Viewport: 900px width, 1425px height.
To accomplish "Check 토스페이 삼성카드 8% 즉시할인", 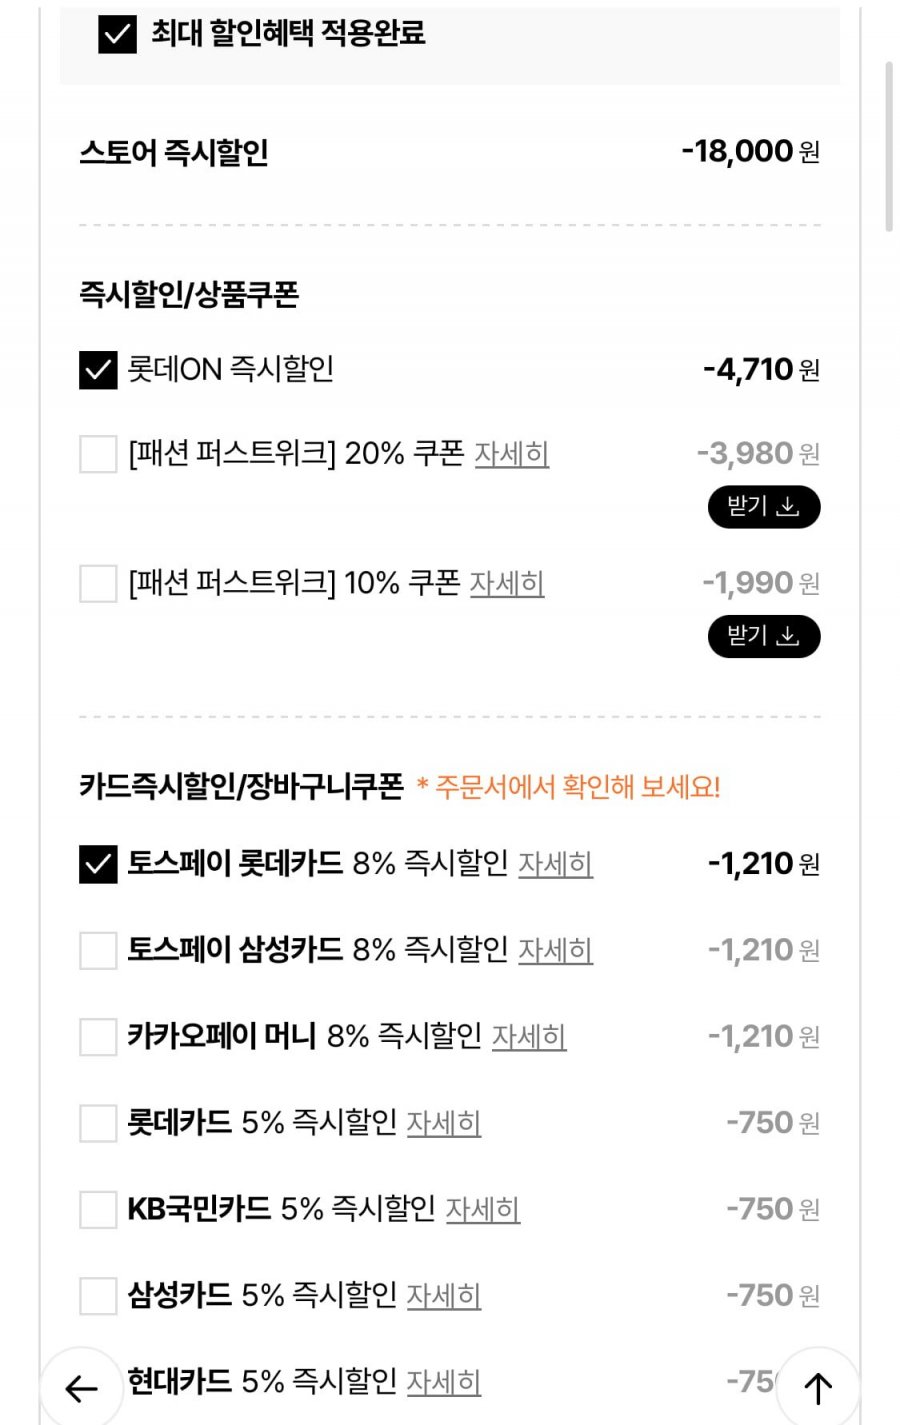I will tap(98, 950).
